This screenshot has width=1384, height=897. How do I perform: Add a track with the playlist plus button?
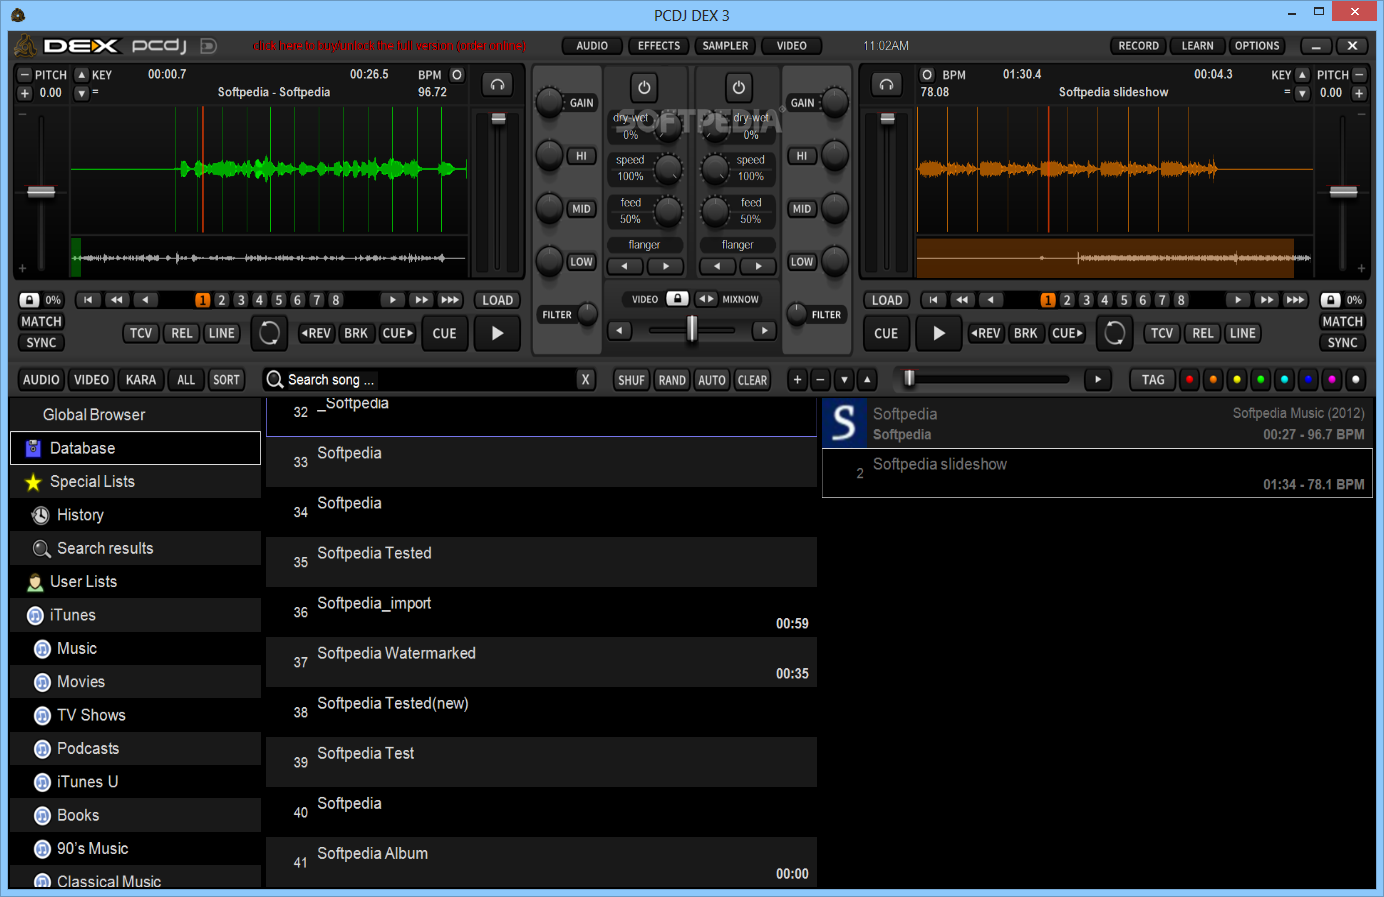(x=797, y=380)
